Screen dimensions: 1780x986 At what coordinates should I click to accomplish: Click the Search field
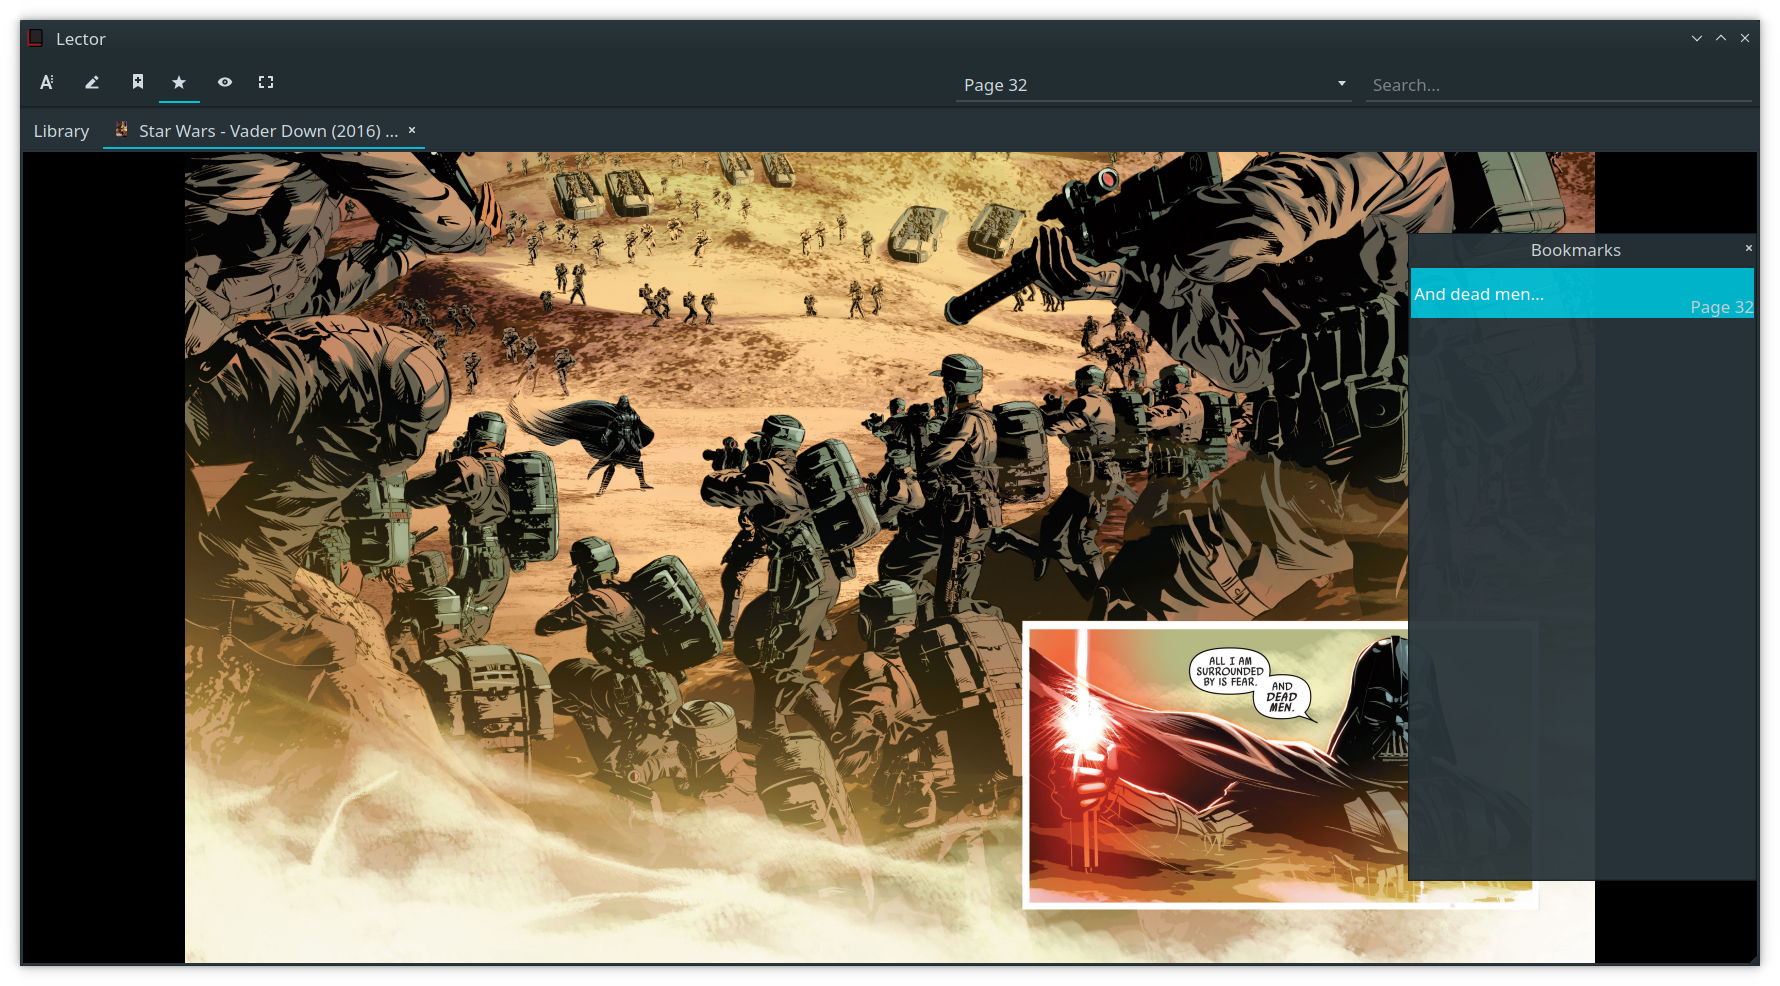(x=1559, y=85)
